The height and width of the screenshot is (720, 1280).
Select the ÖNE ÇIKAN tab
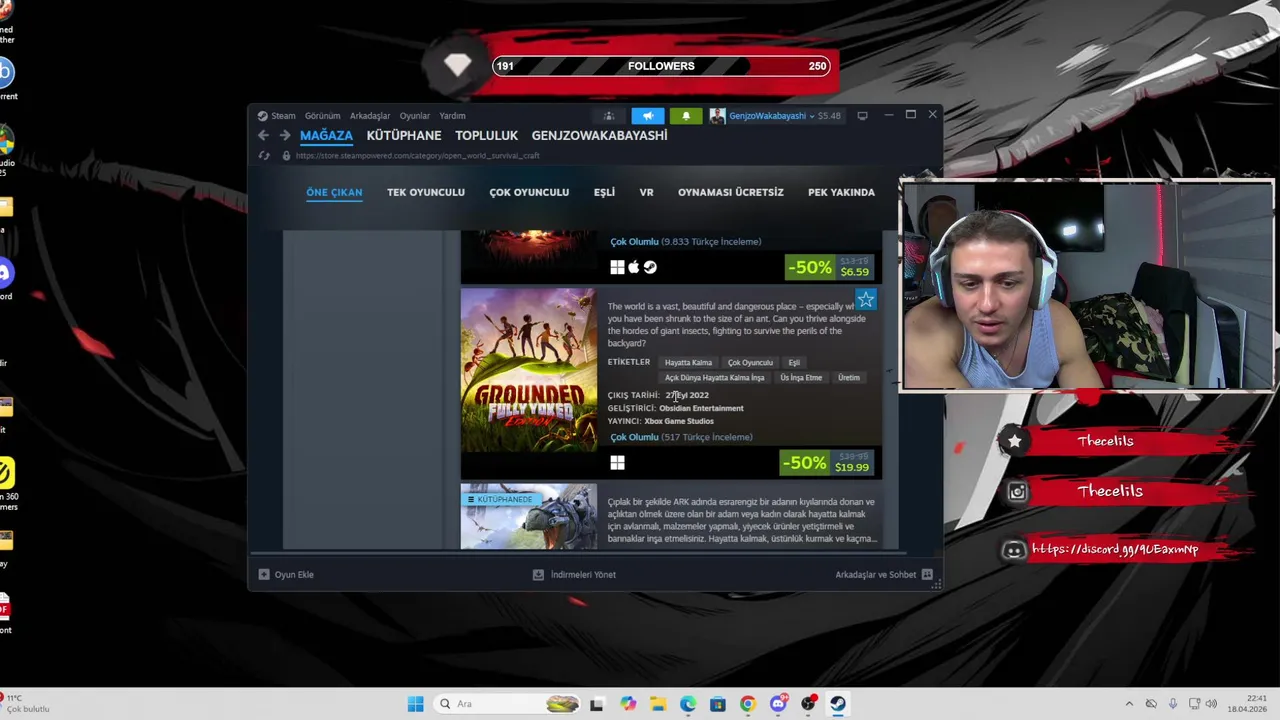[334, 192]
